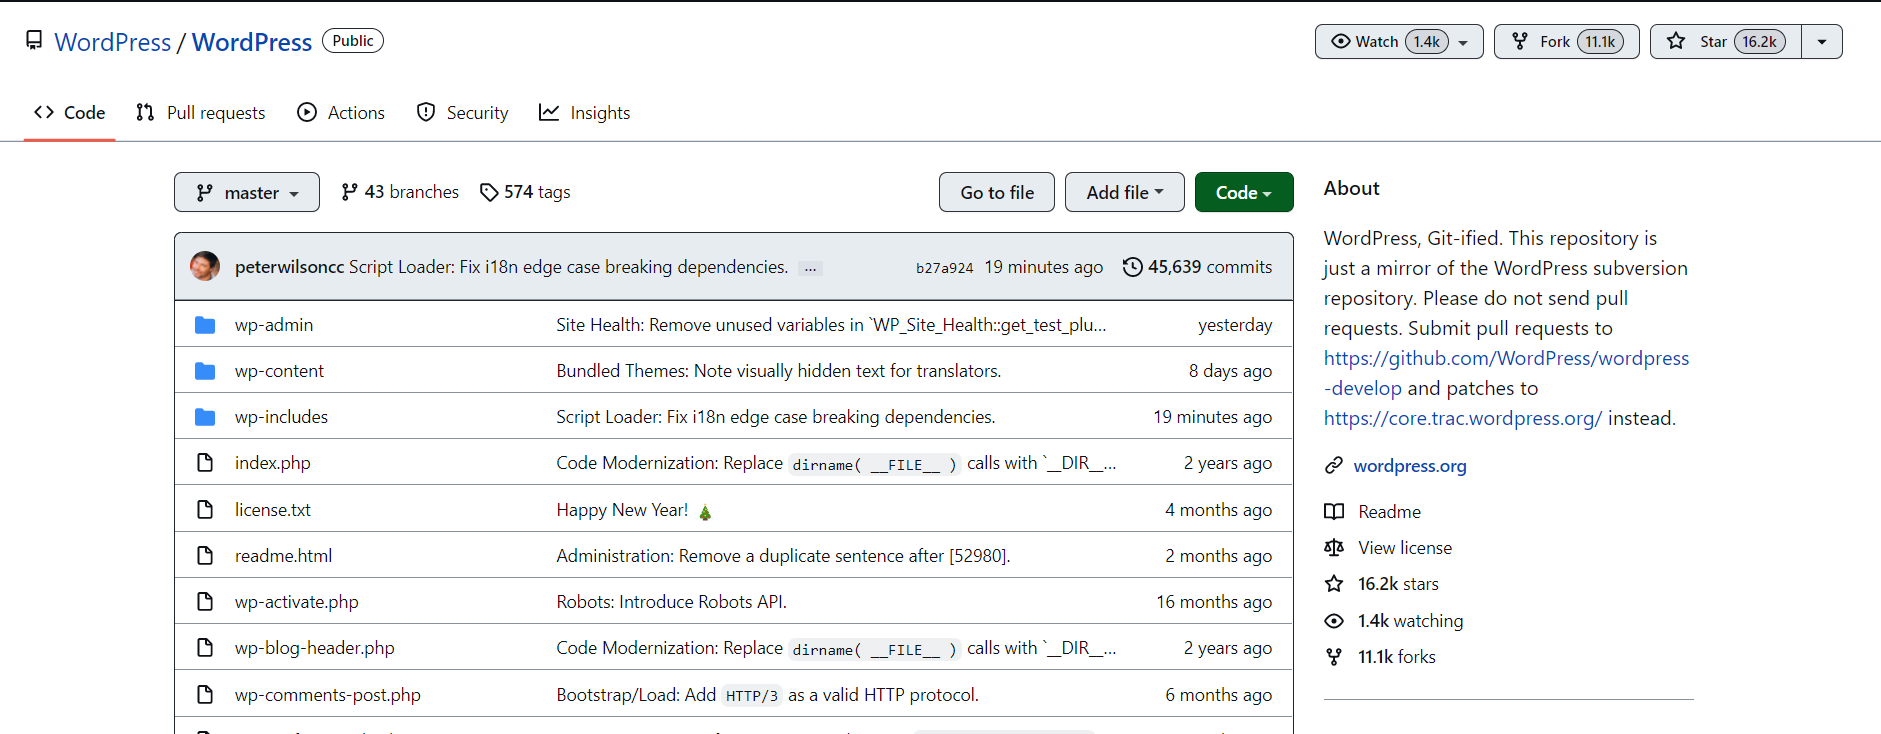The height and width of the screenshot is (734, 1881).
Task: View the 45,639 commits history
Action: pyautogui.click(x=1197, y=267)
